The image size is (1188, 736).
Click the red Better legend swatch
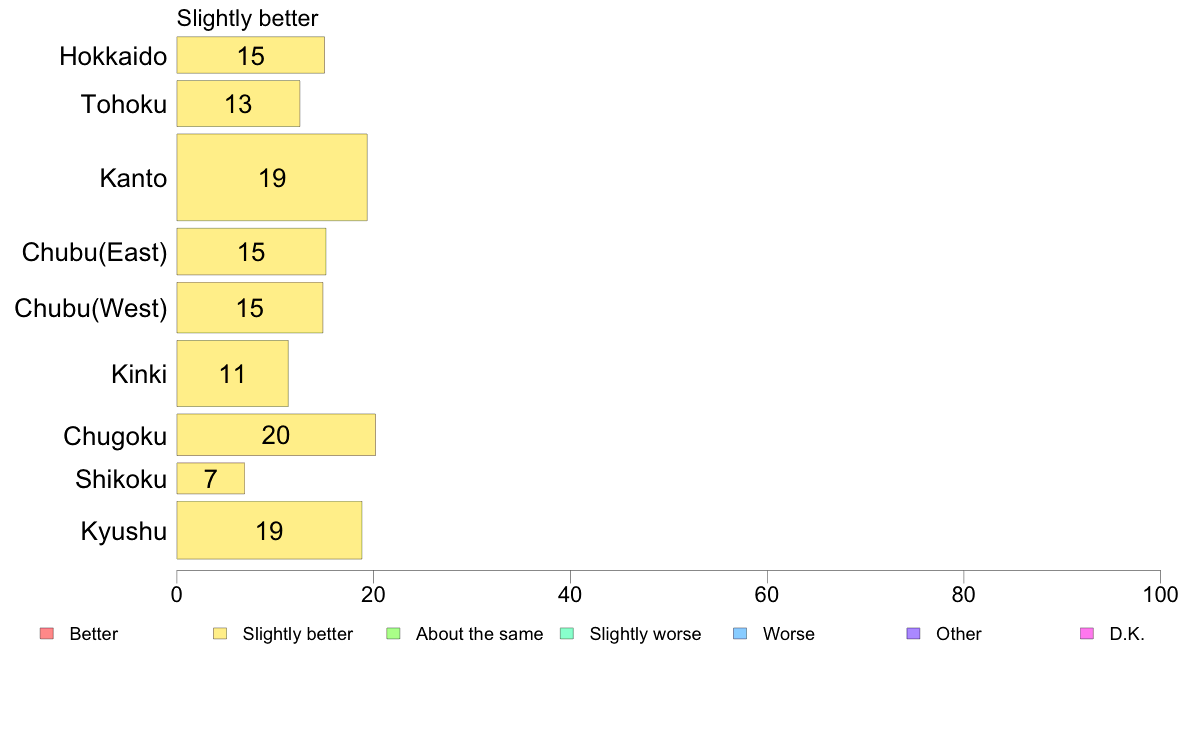[x=47, y=634]
